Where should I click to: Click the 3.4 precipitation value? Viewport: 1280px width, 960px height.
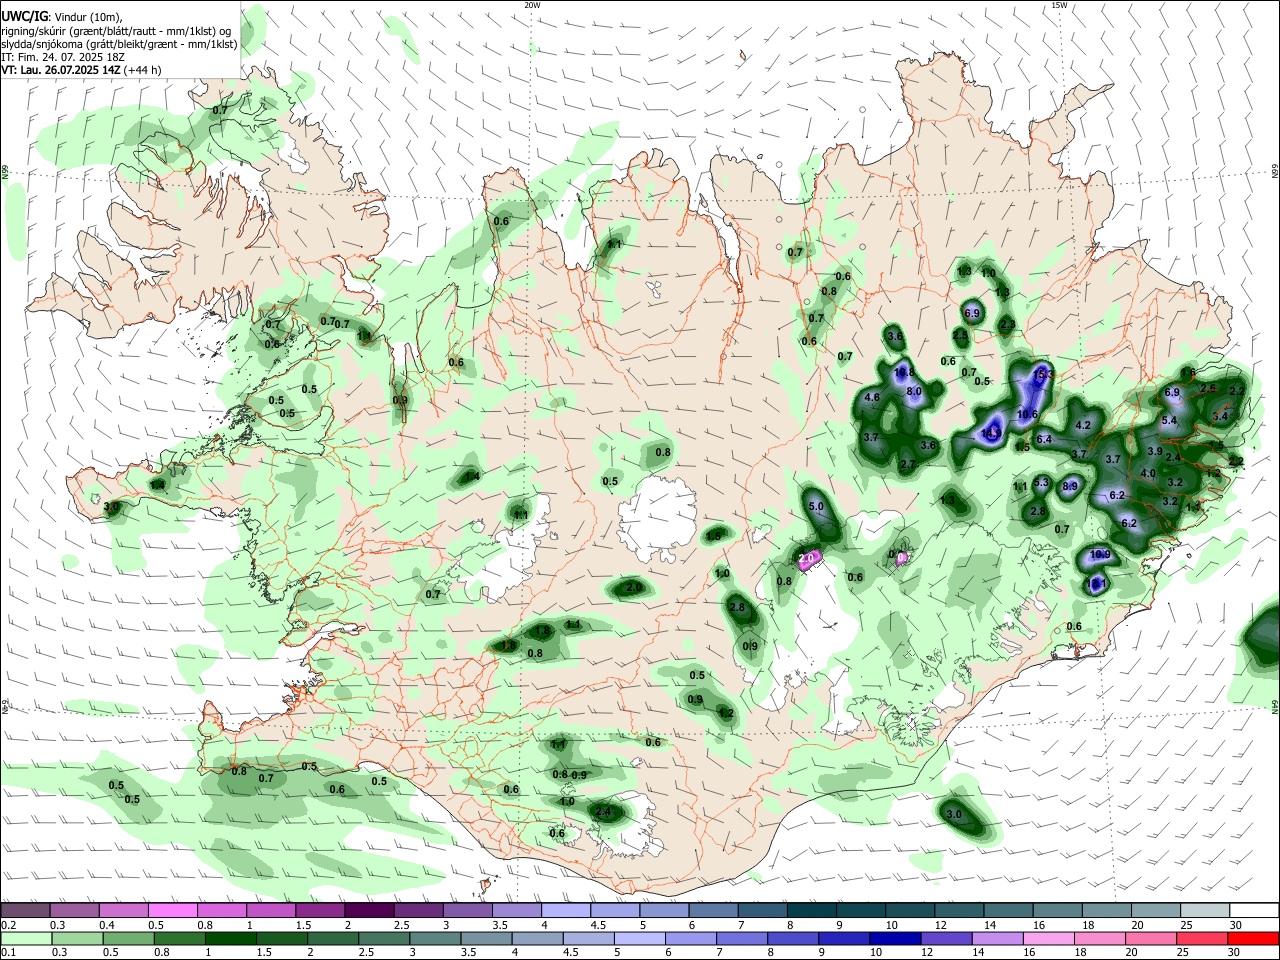coord(1219,416)
